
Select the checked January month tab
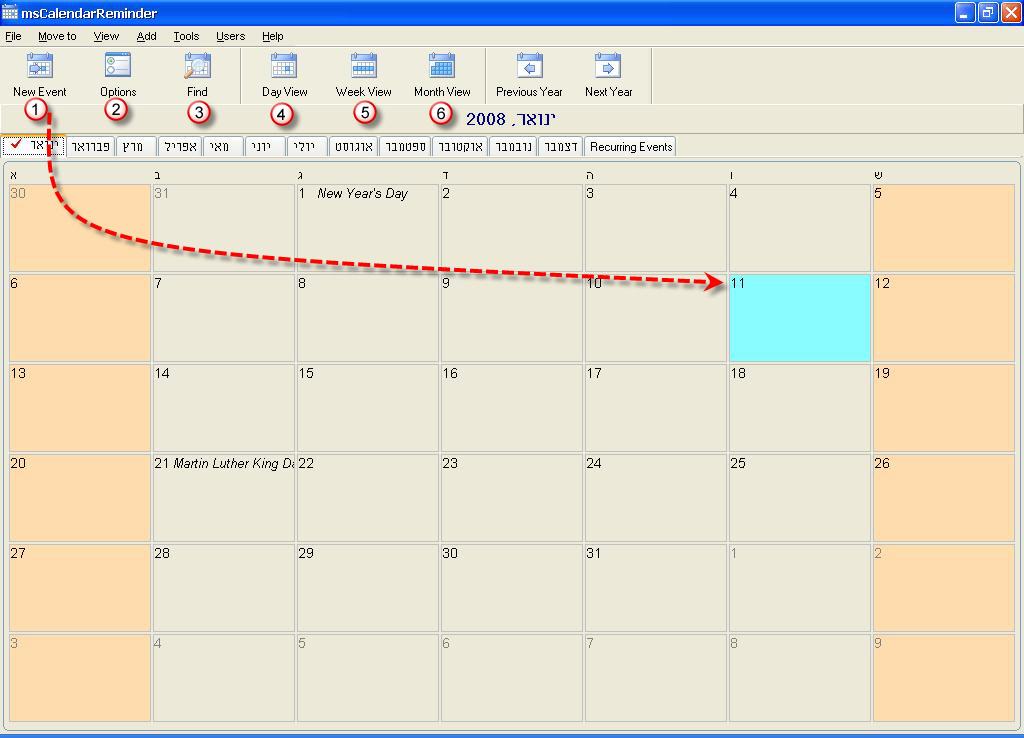click(x=34, y=146)
